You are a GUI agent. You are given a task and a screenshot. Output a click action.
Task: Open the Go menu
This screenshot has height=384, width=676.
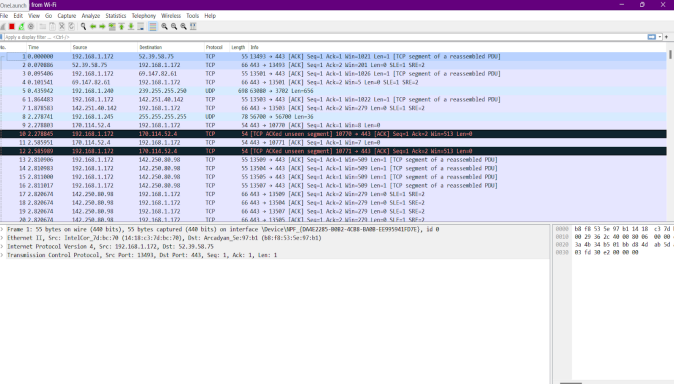pyautogui.click(x=48, y=16)
